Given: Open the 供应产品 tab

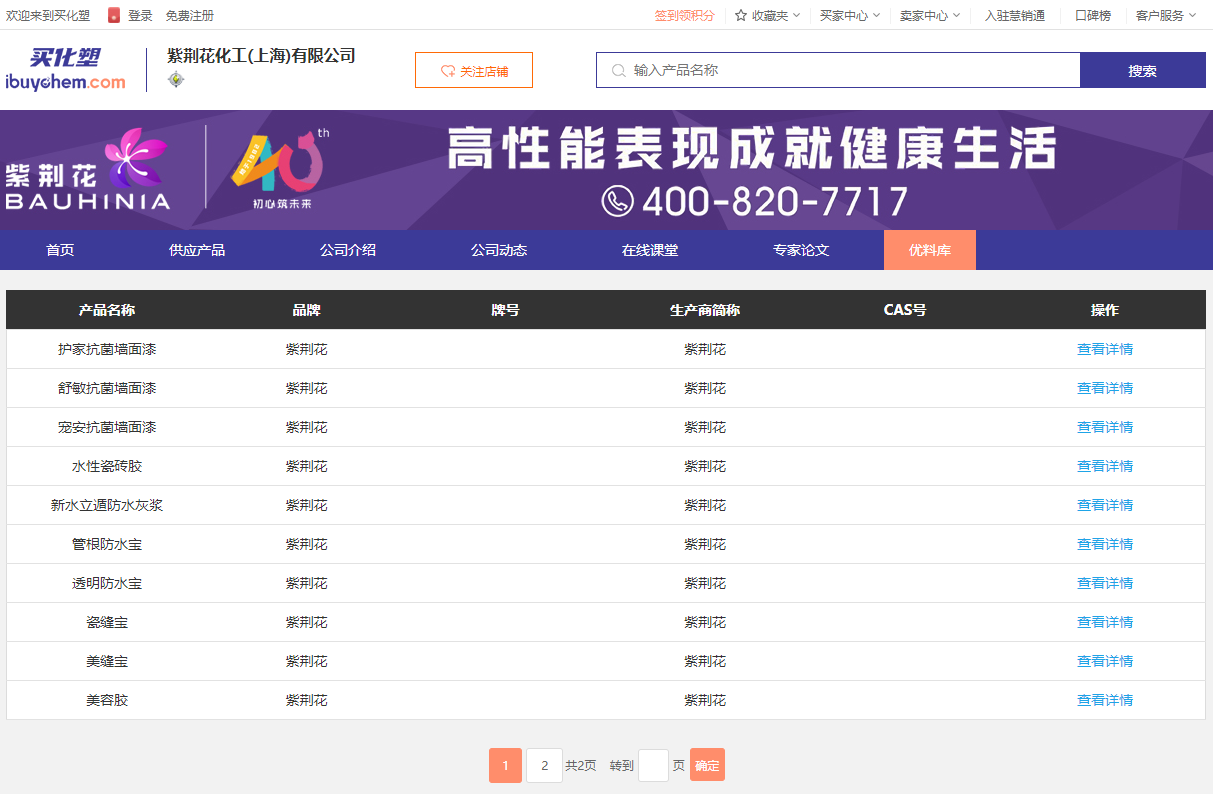Looking at the screenshot, I should coord(197,250).
